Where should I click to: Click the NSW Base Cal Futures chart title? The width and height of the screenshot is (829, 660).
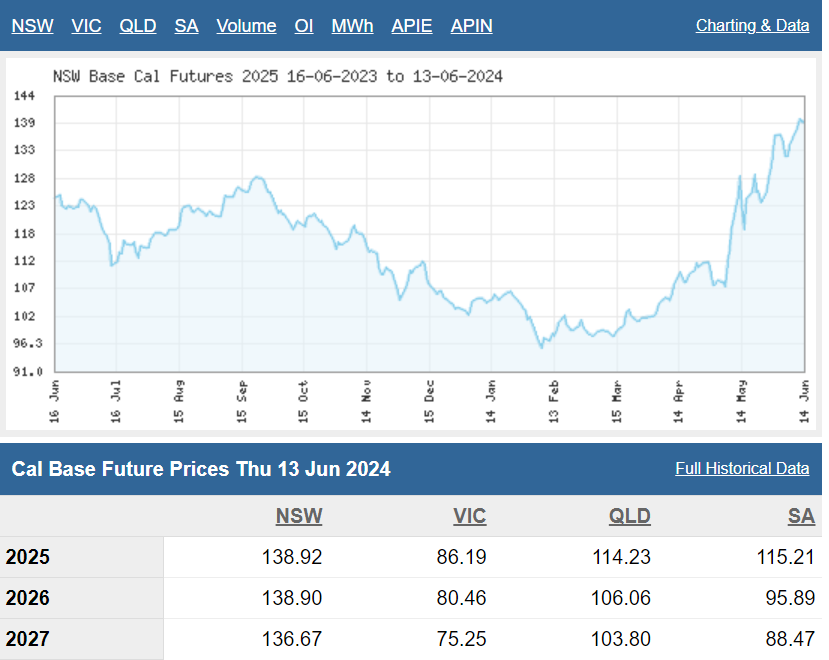277,76
